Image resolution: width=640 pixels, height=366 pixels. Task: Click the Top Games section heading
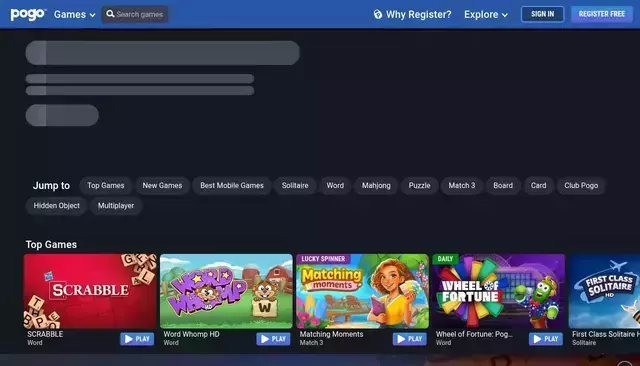tap(51, 244)
